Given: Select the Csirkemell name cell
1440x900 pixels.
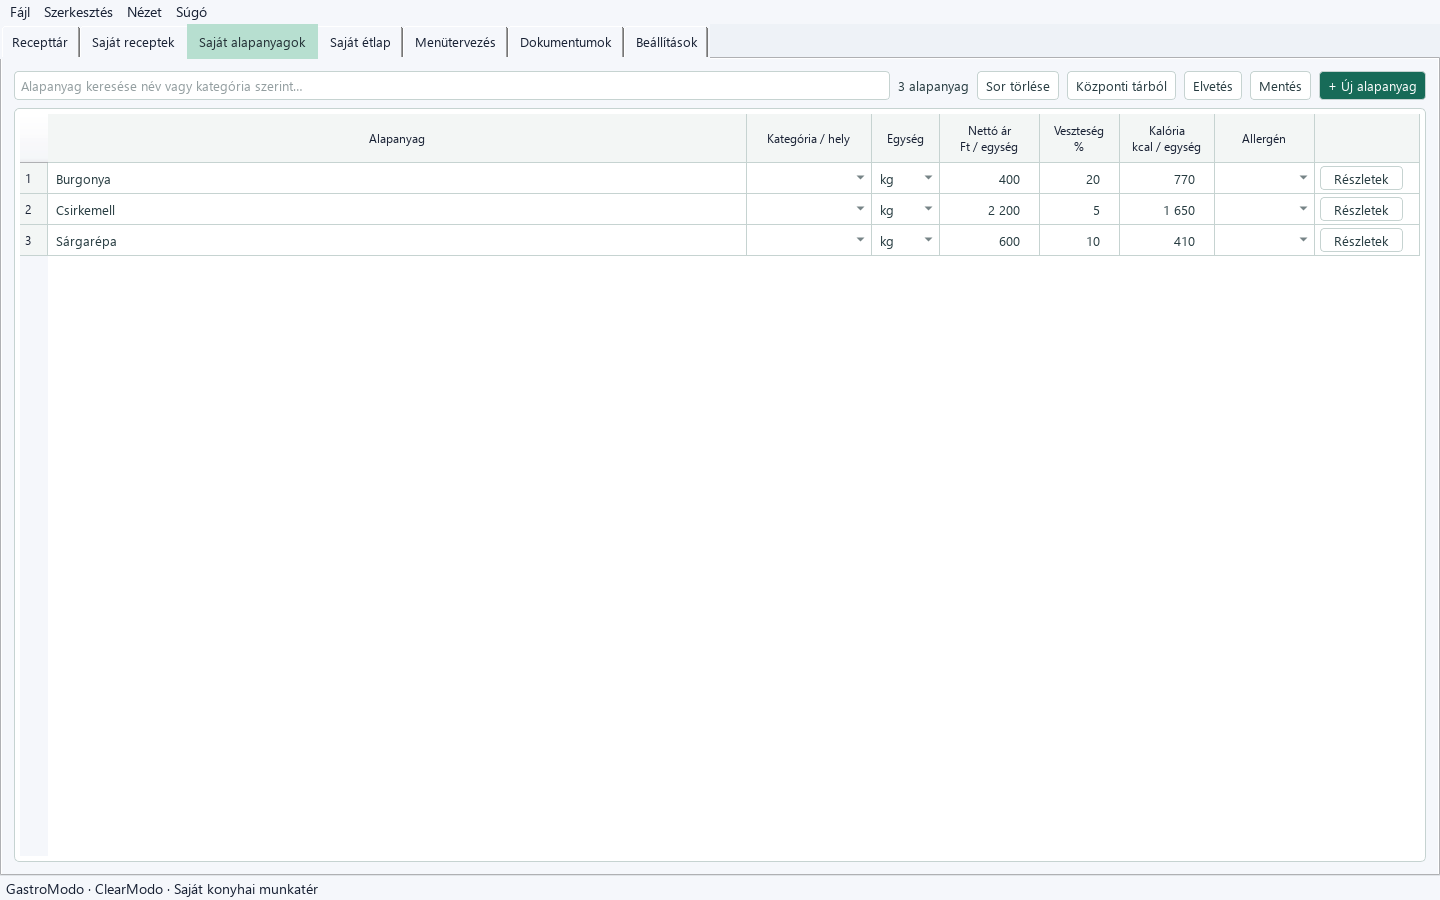Looking at the screenshot, I should point(397,210).
